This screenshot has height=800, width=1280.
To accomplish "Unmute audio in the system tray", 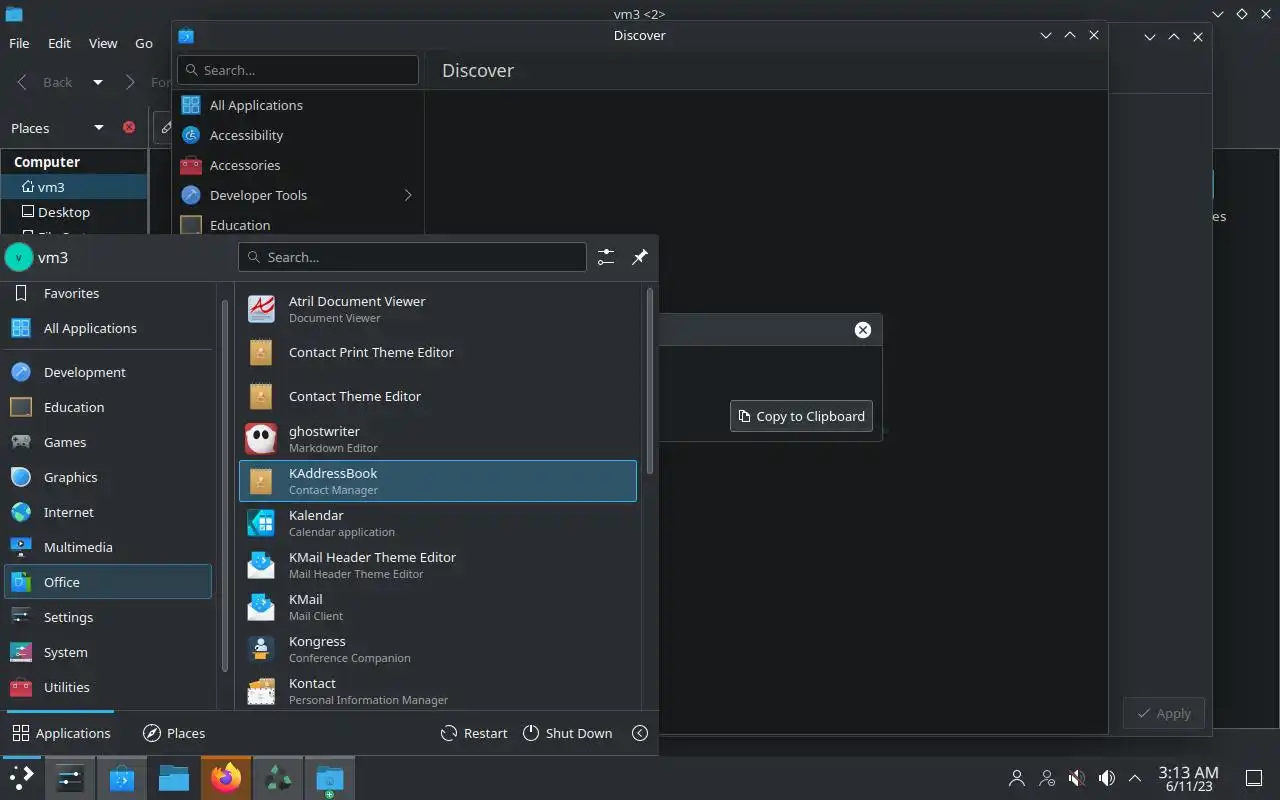I will coord(1077,778).
